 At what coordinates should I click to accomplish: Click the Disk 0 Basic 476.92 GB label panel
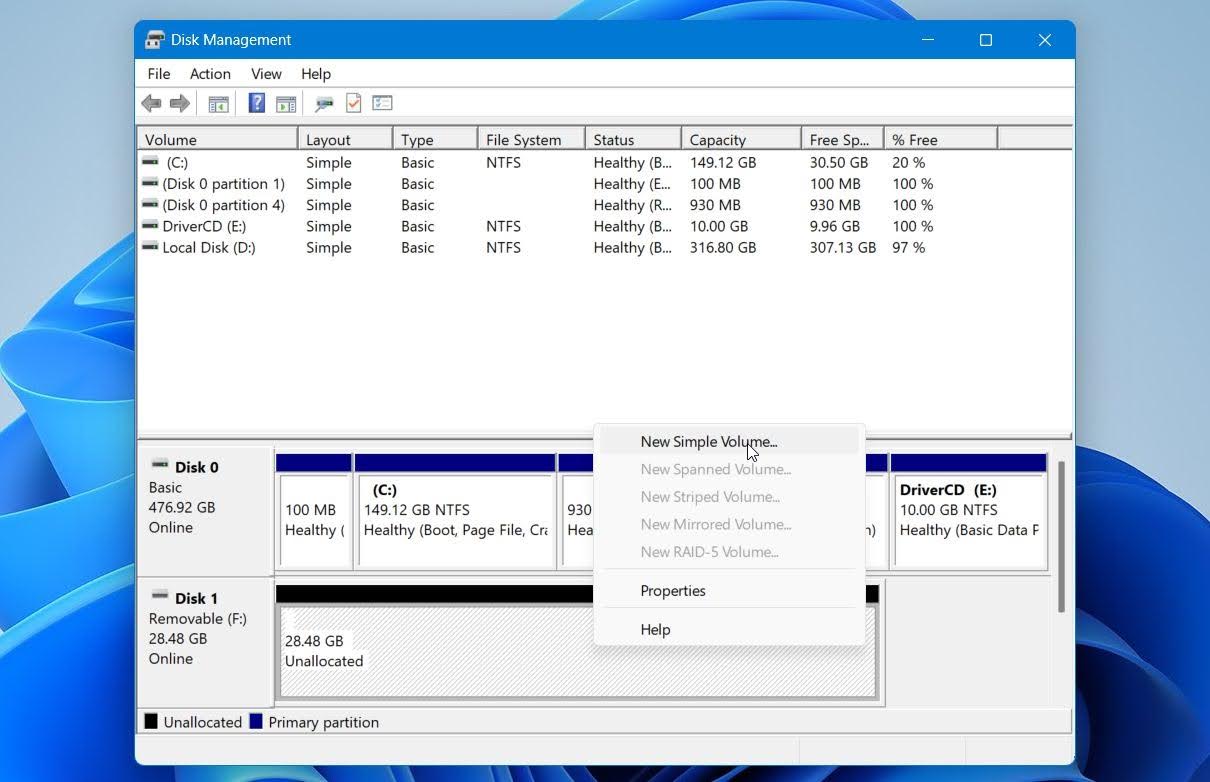pyautogui.click(x=205, y=509)
